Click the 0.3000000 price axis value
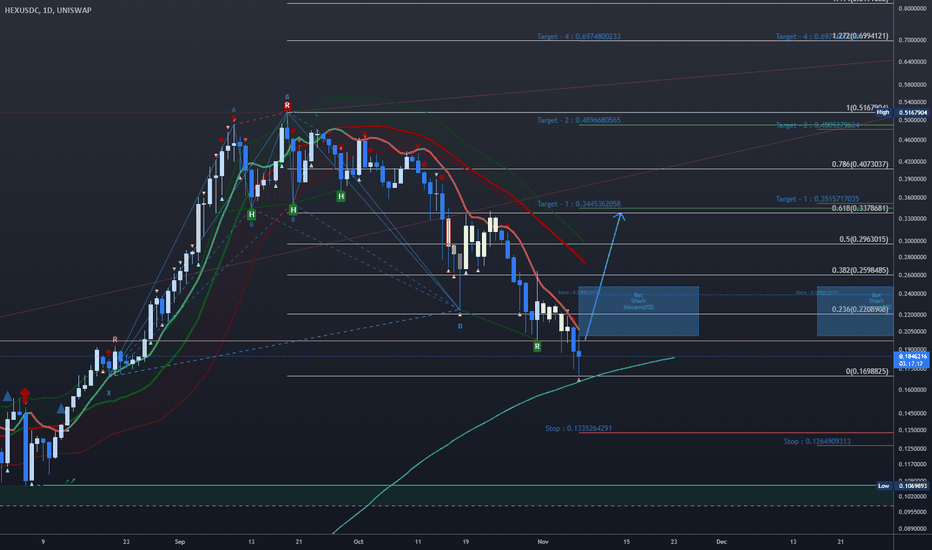Image resolution: width=932 pixels, height=550 pixels. [912, 241]
